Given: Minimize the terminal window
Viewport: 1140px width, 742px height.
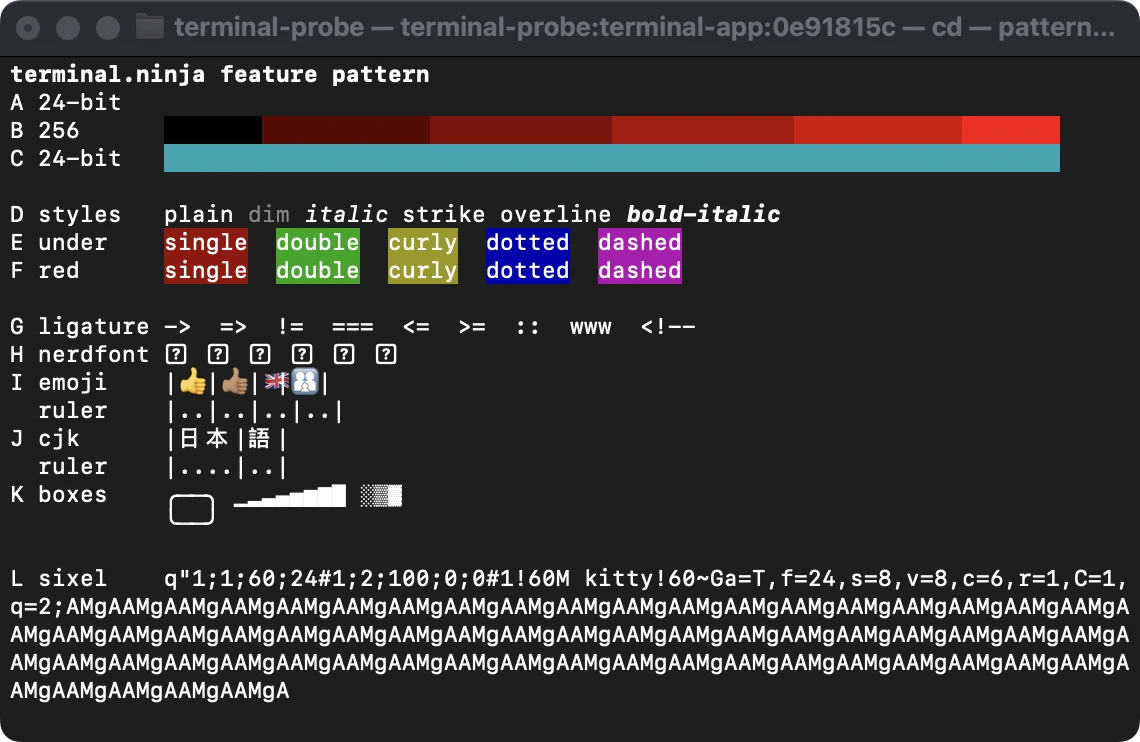Looking at the screenshot, I should (68, 28).
